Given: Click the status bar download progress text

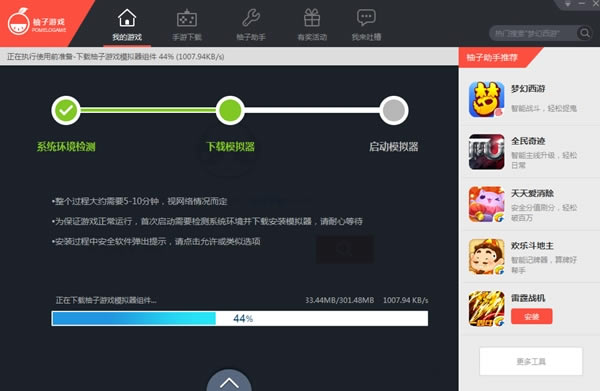Looking at the screenshot, I should click(116, 57).
